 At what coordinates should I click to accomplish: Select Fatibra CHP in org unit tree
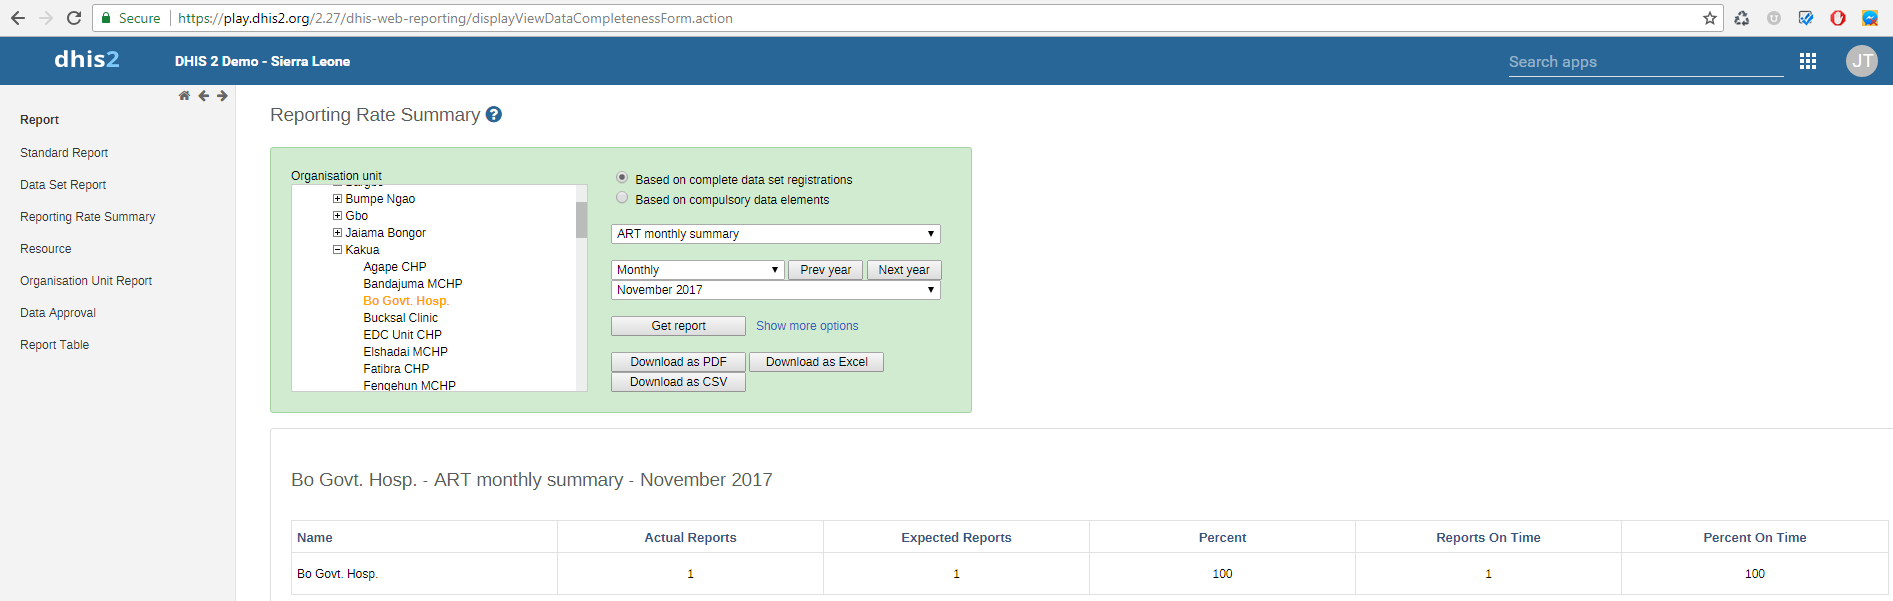pos(396,369)
